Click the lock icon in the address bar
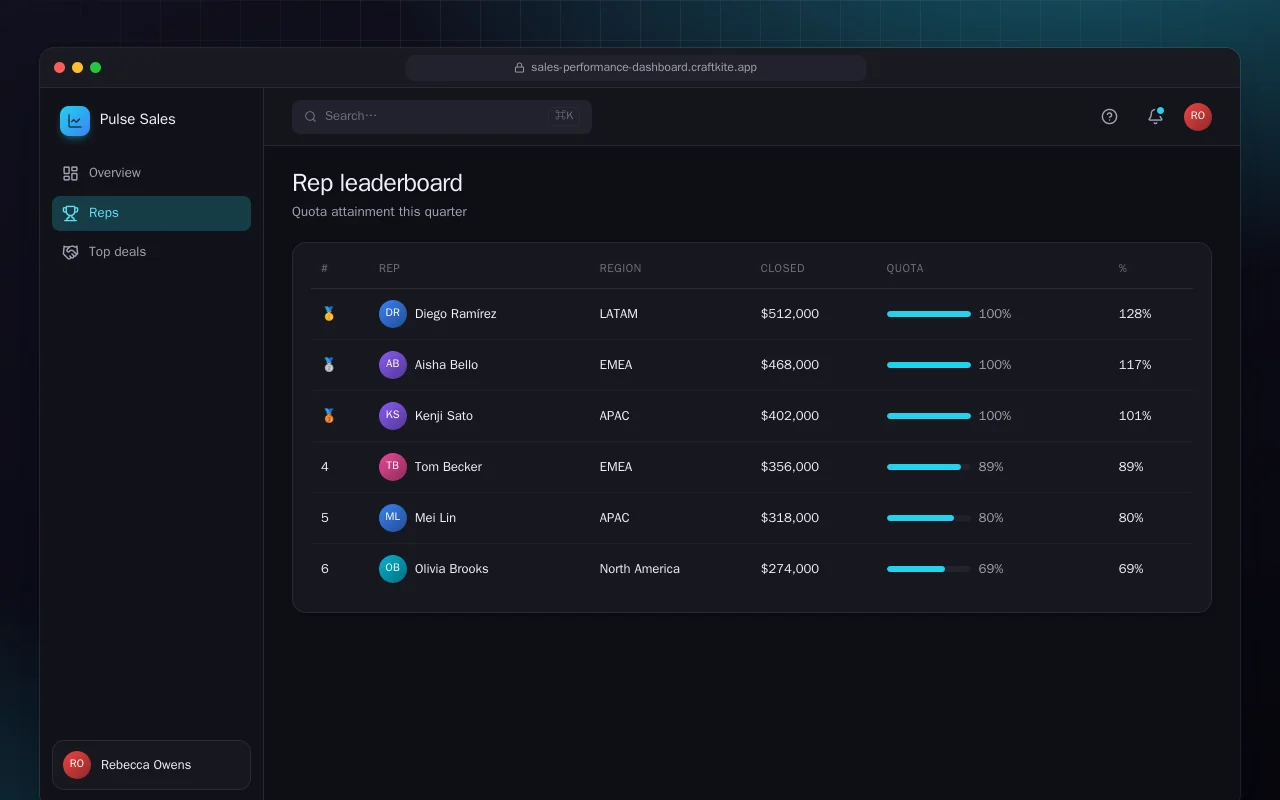 (x=520, y=68)
